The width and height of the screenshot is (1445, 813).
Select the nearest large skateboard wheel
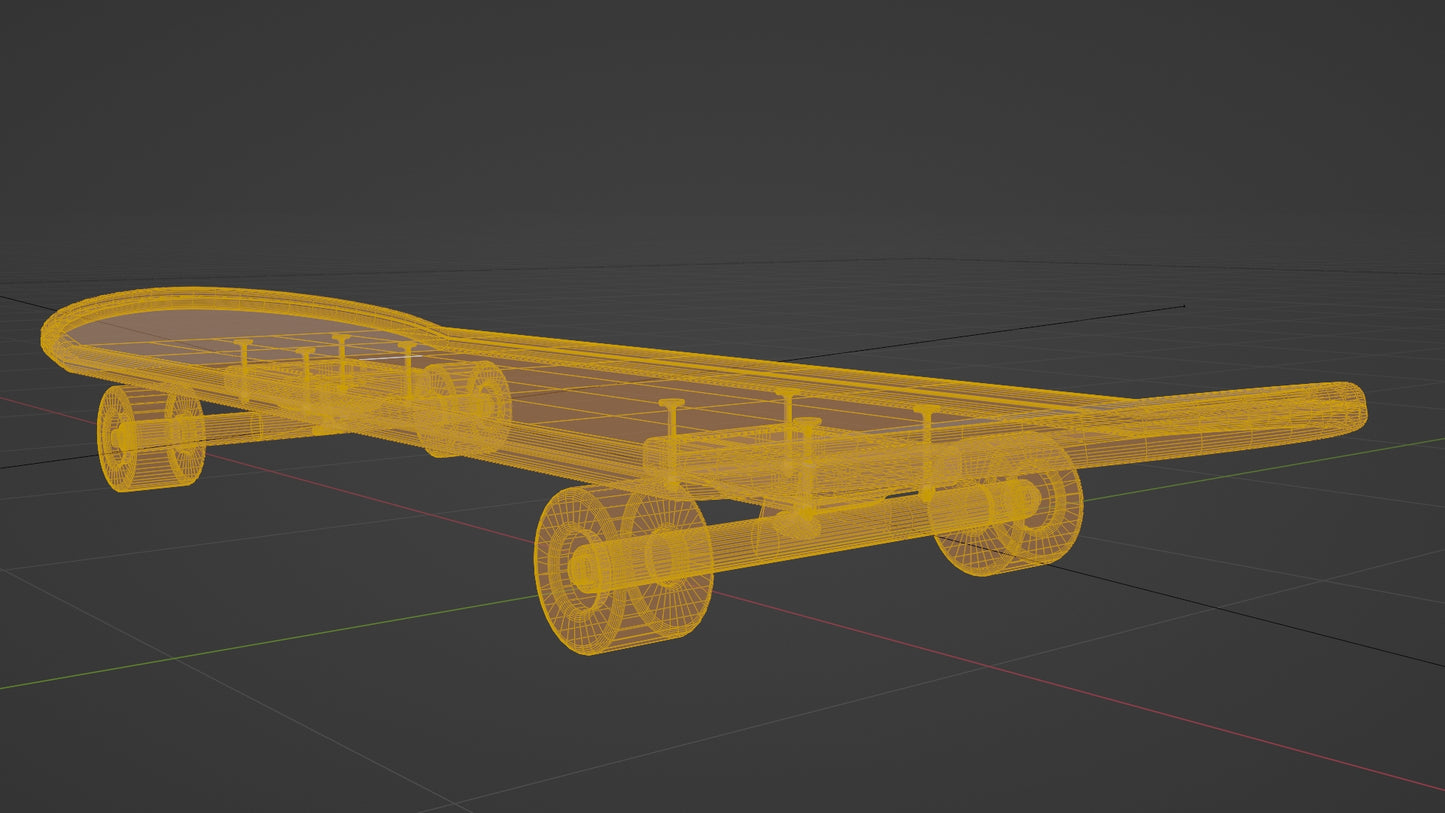click(x=622, y=570)
